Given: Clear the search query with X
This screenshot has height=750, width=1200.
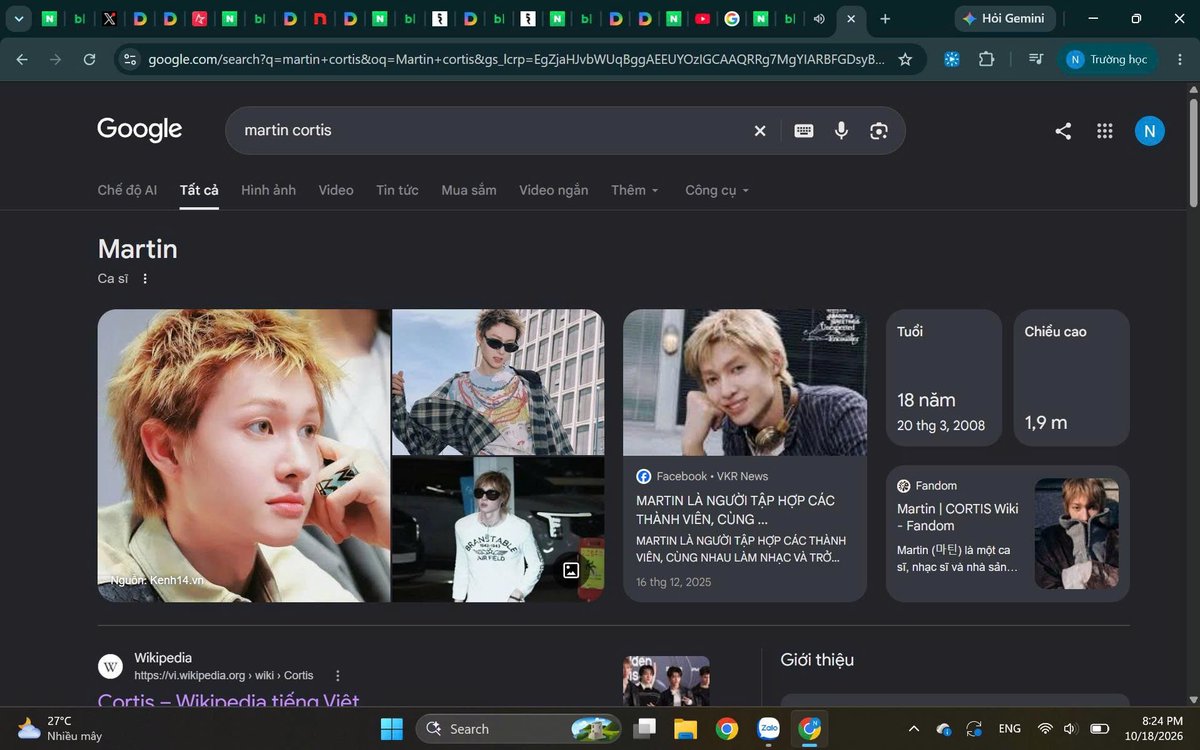Looking at the screenshot, I should [x=760, y=130].
